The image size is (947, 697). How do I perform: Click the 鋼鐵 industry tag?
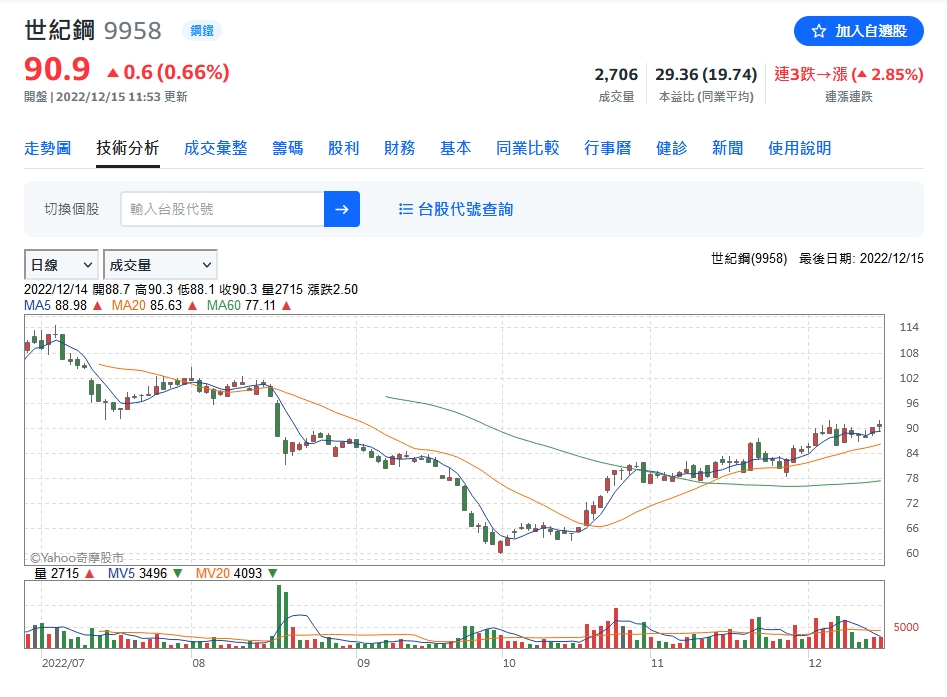point(202,30)
